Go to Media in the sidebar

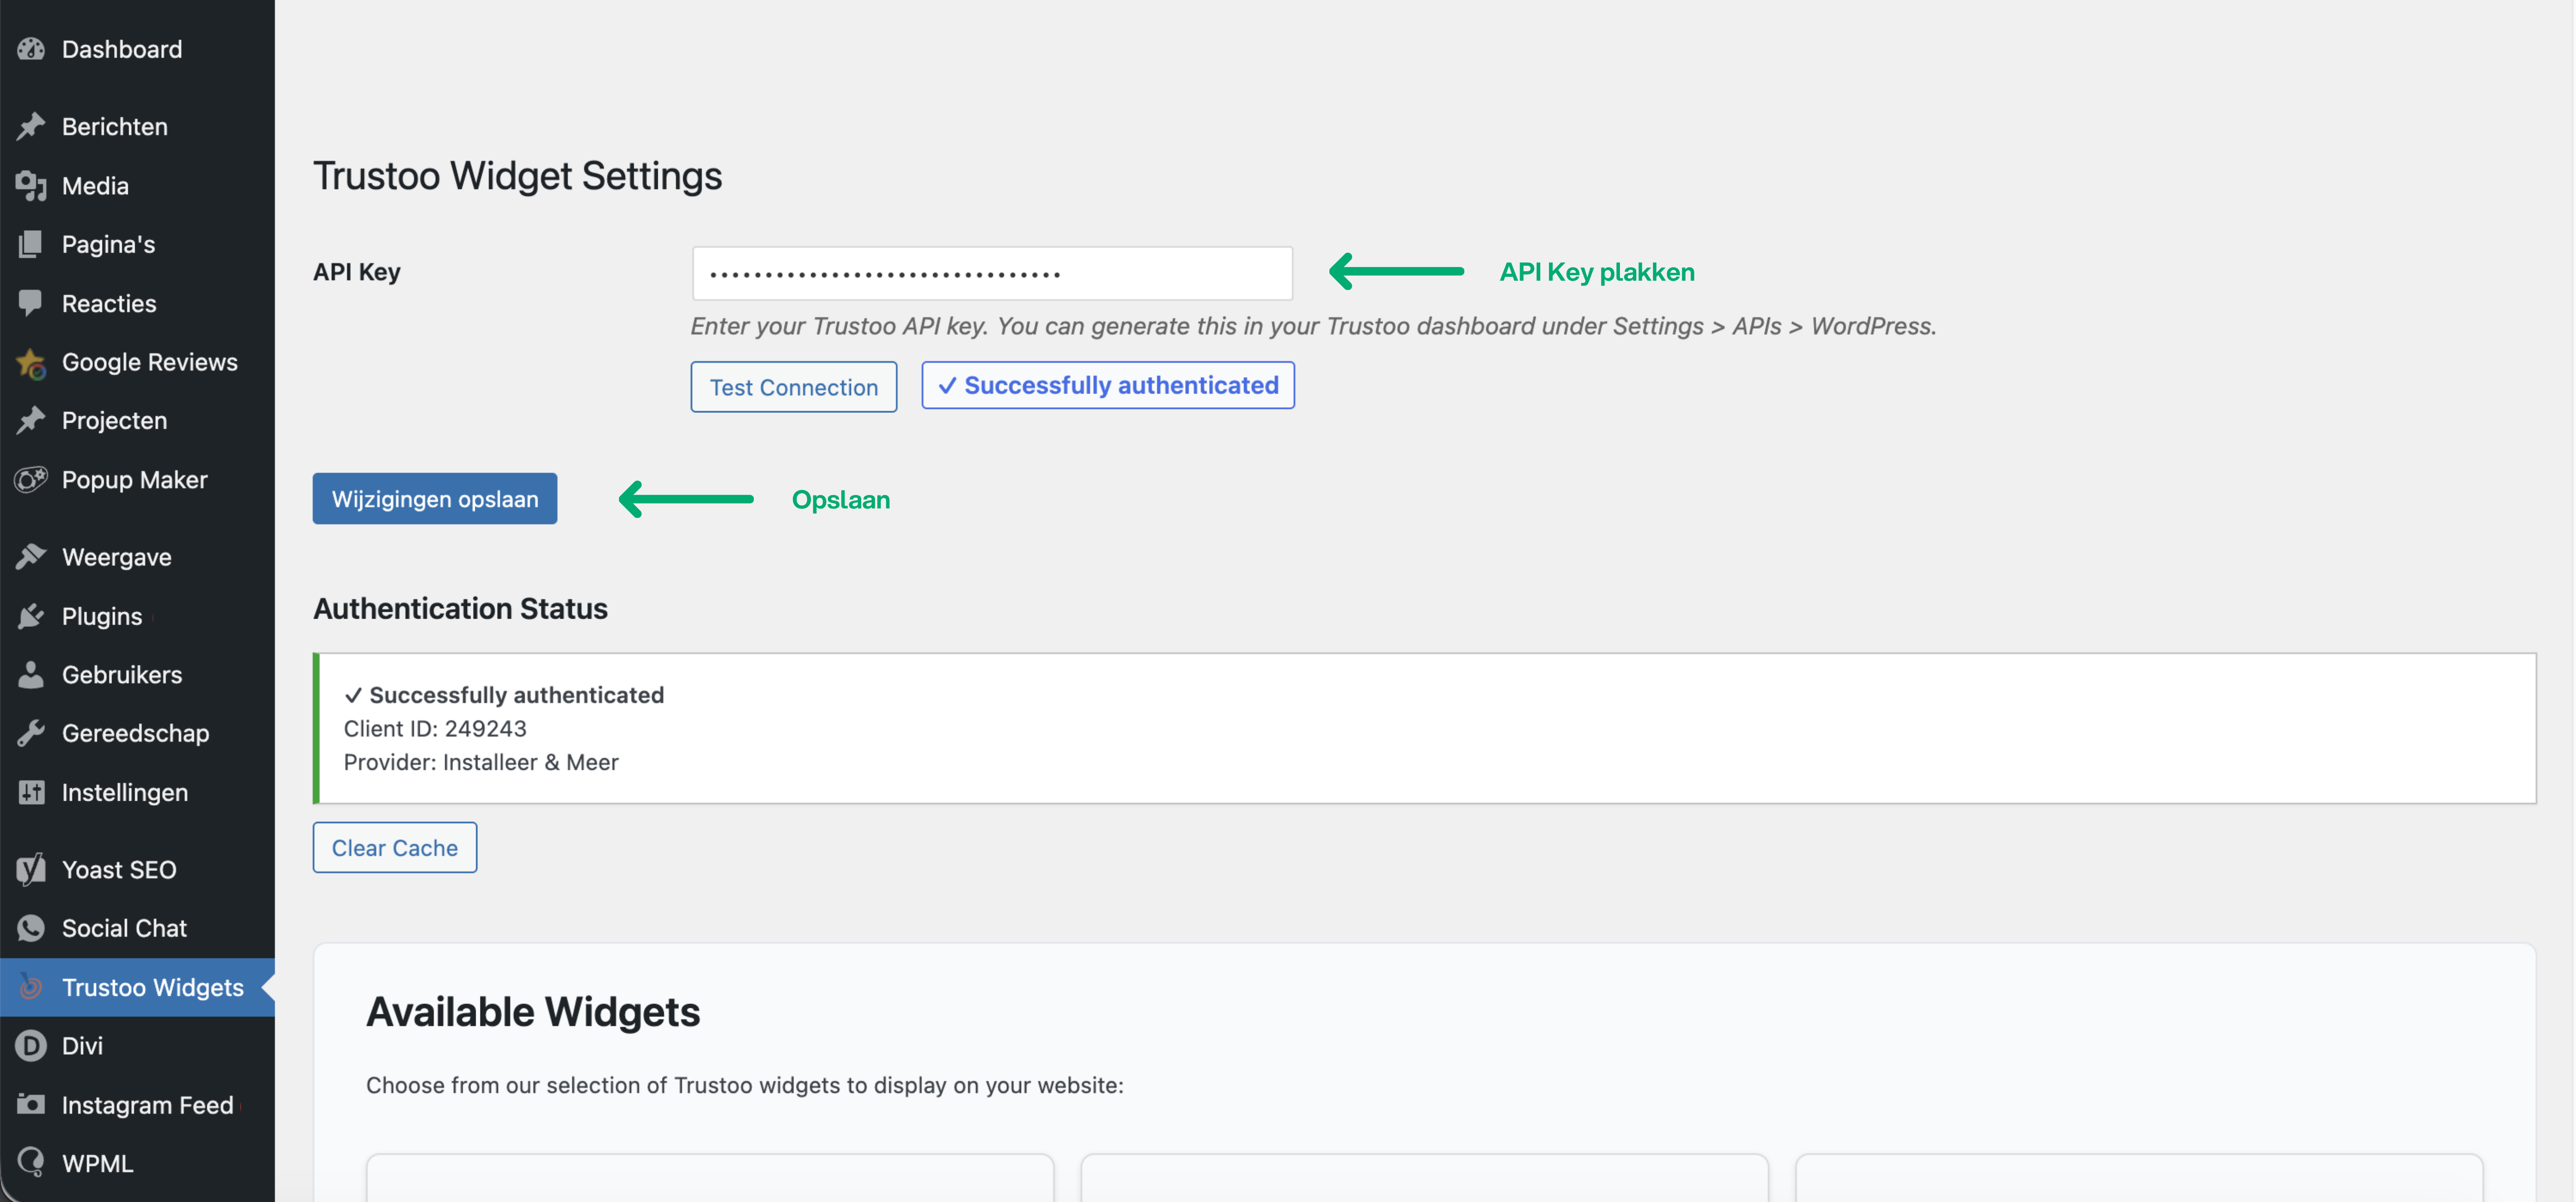(x=95, y=185)
